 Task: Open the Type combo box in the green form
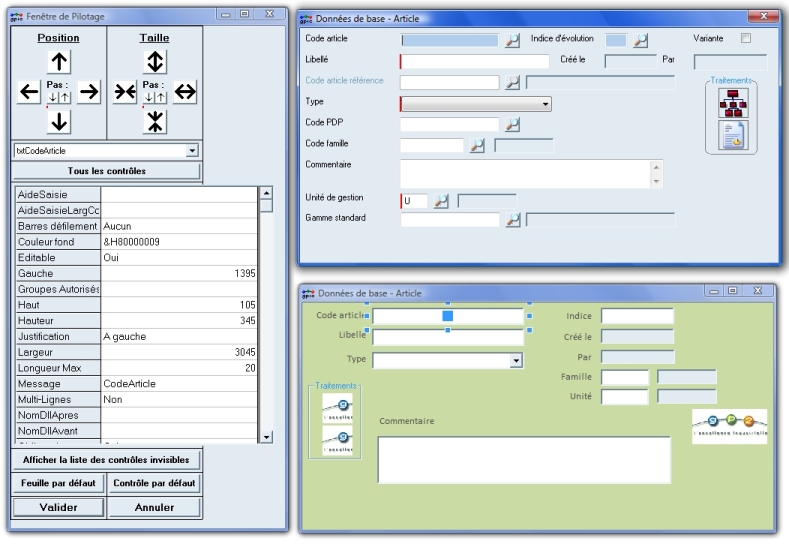click(x=517, y=360)
